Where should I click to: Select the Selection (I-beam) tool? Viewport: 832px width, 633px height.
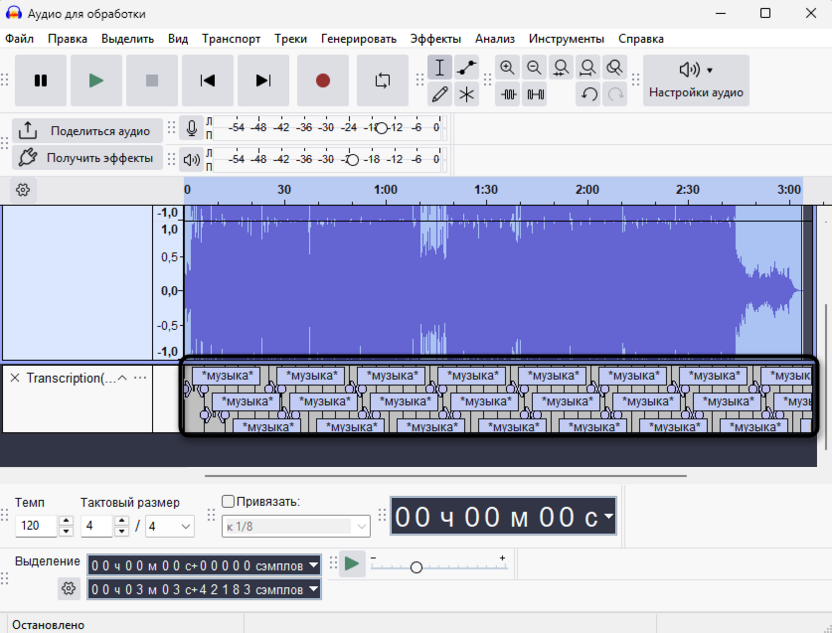click(x=440, y=67)
